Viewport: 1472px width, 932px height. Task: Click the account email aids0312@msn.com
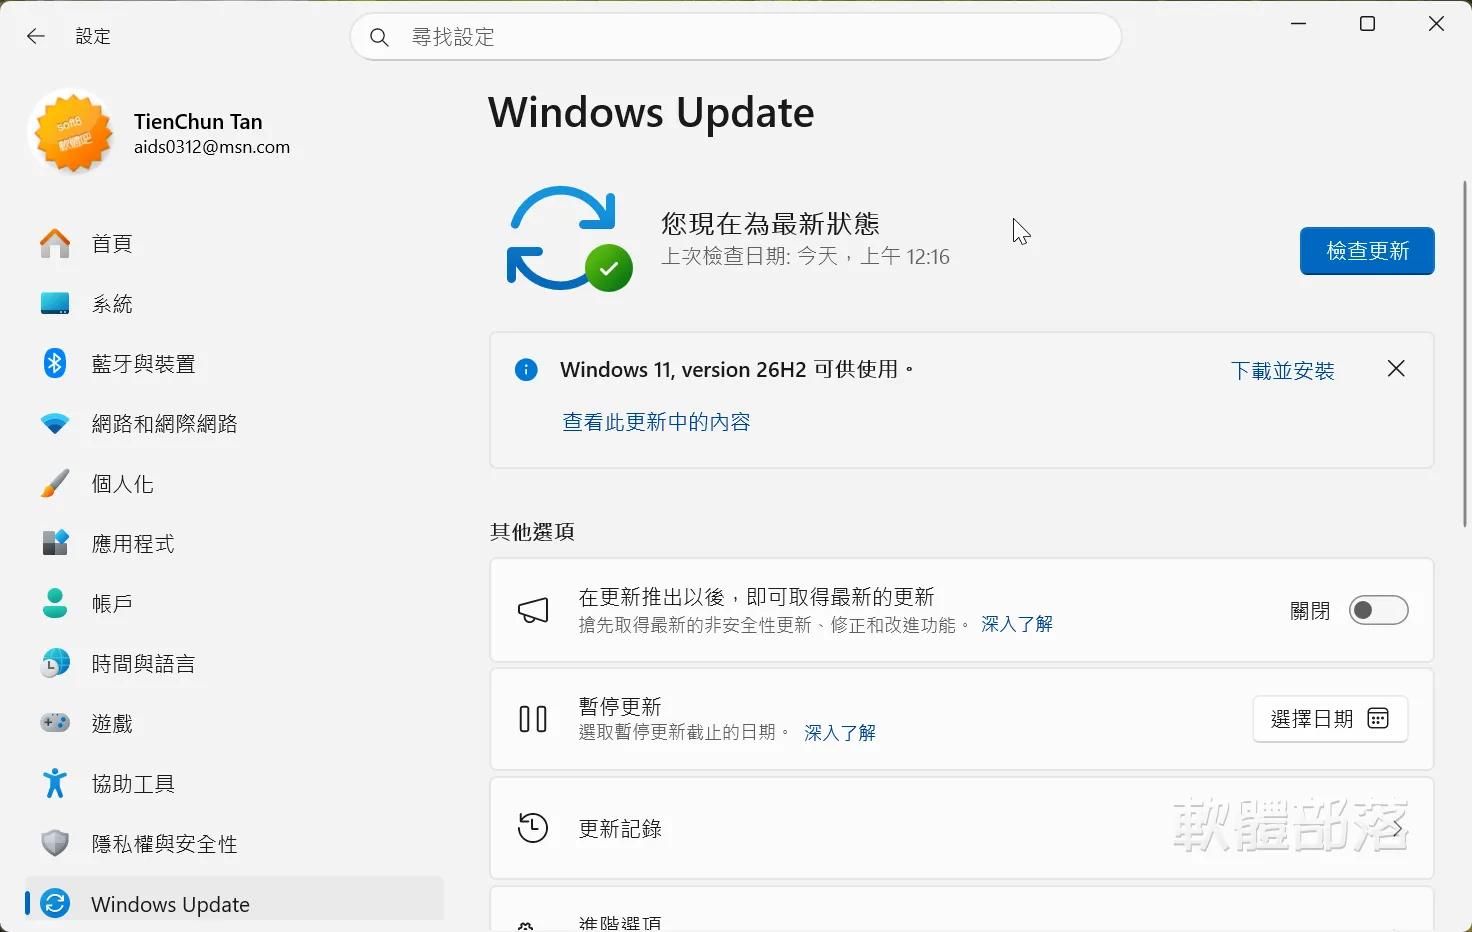tap(212, 147)
